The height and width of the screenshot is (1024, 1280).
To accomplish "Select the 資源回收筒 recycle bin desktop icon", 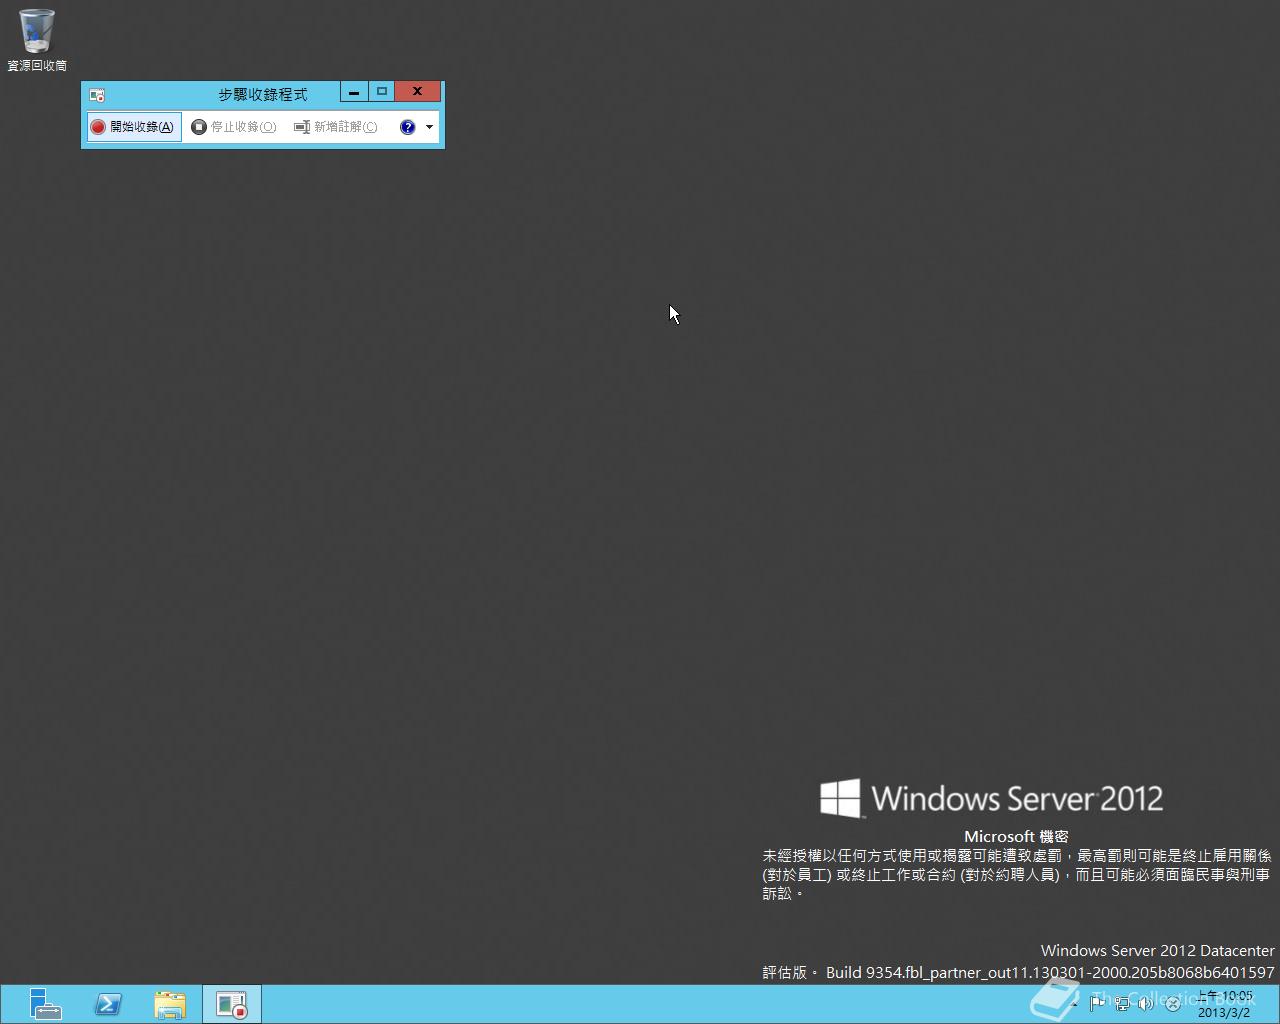I will coord(37,40).
